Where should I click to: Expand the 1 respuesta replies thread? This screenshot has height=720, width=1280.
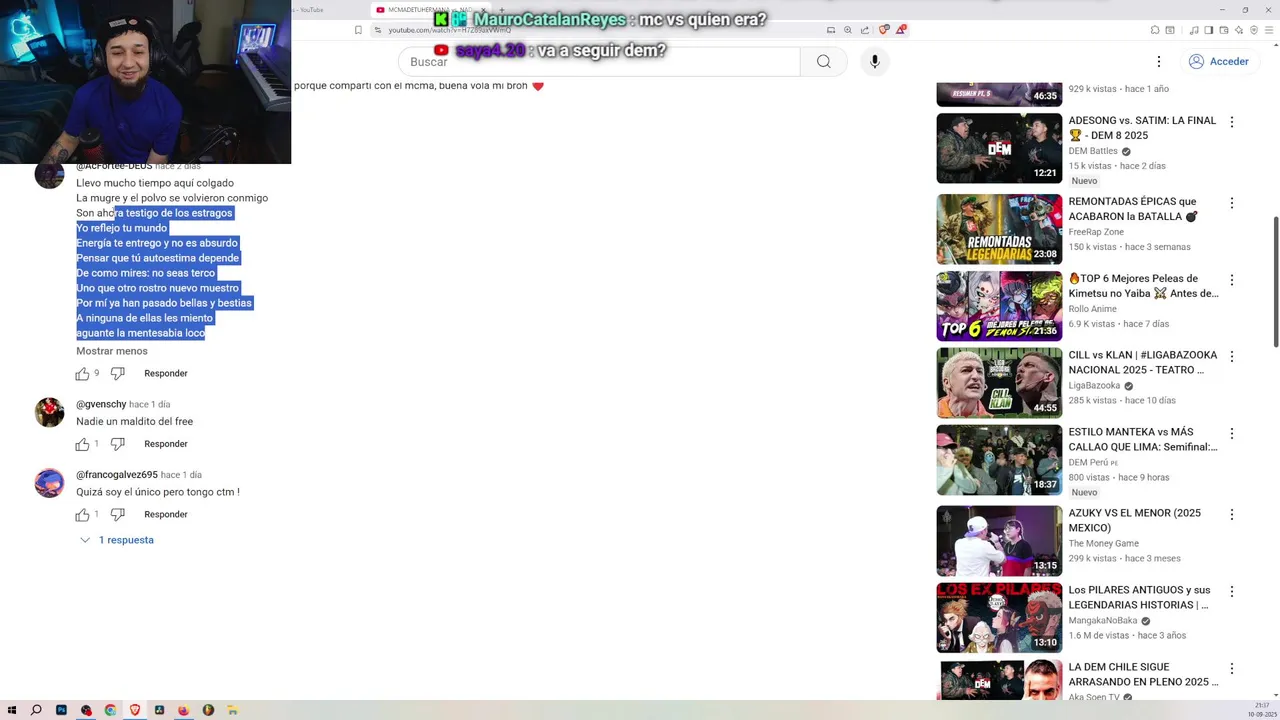117,540
